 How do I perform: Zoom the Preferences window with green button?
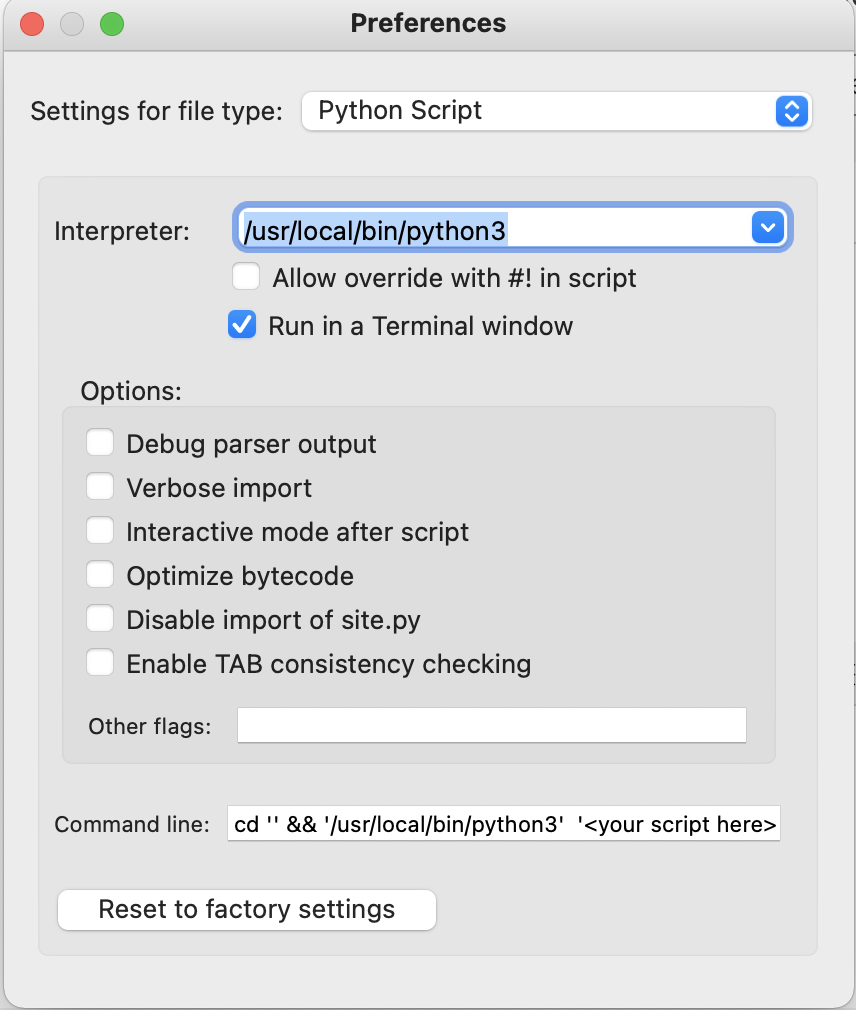pos(112,23)
